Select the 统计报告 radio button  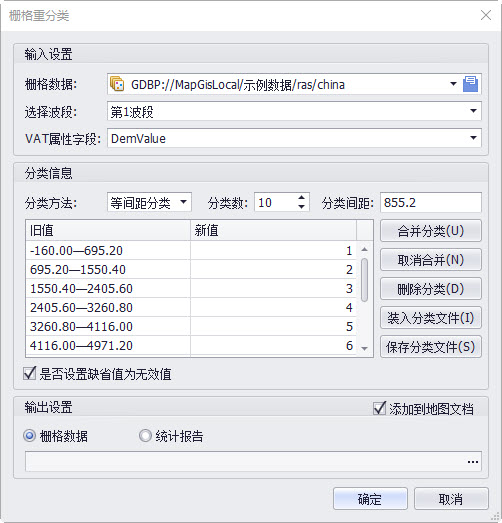coord(145,436)
